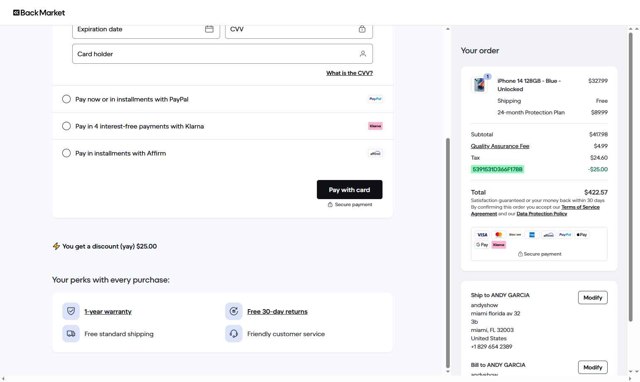Click the Your order heading
640x382 pixels.
(480, 51)
